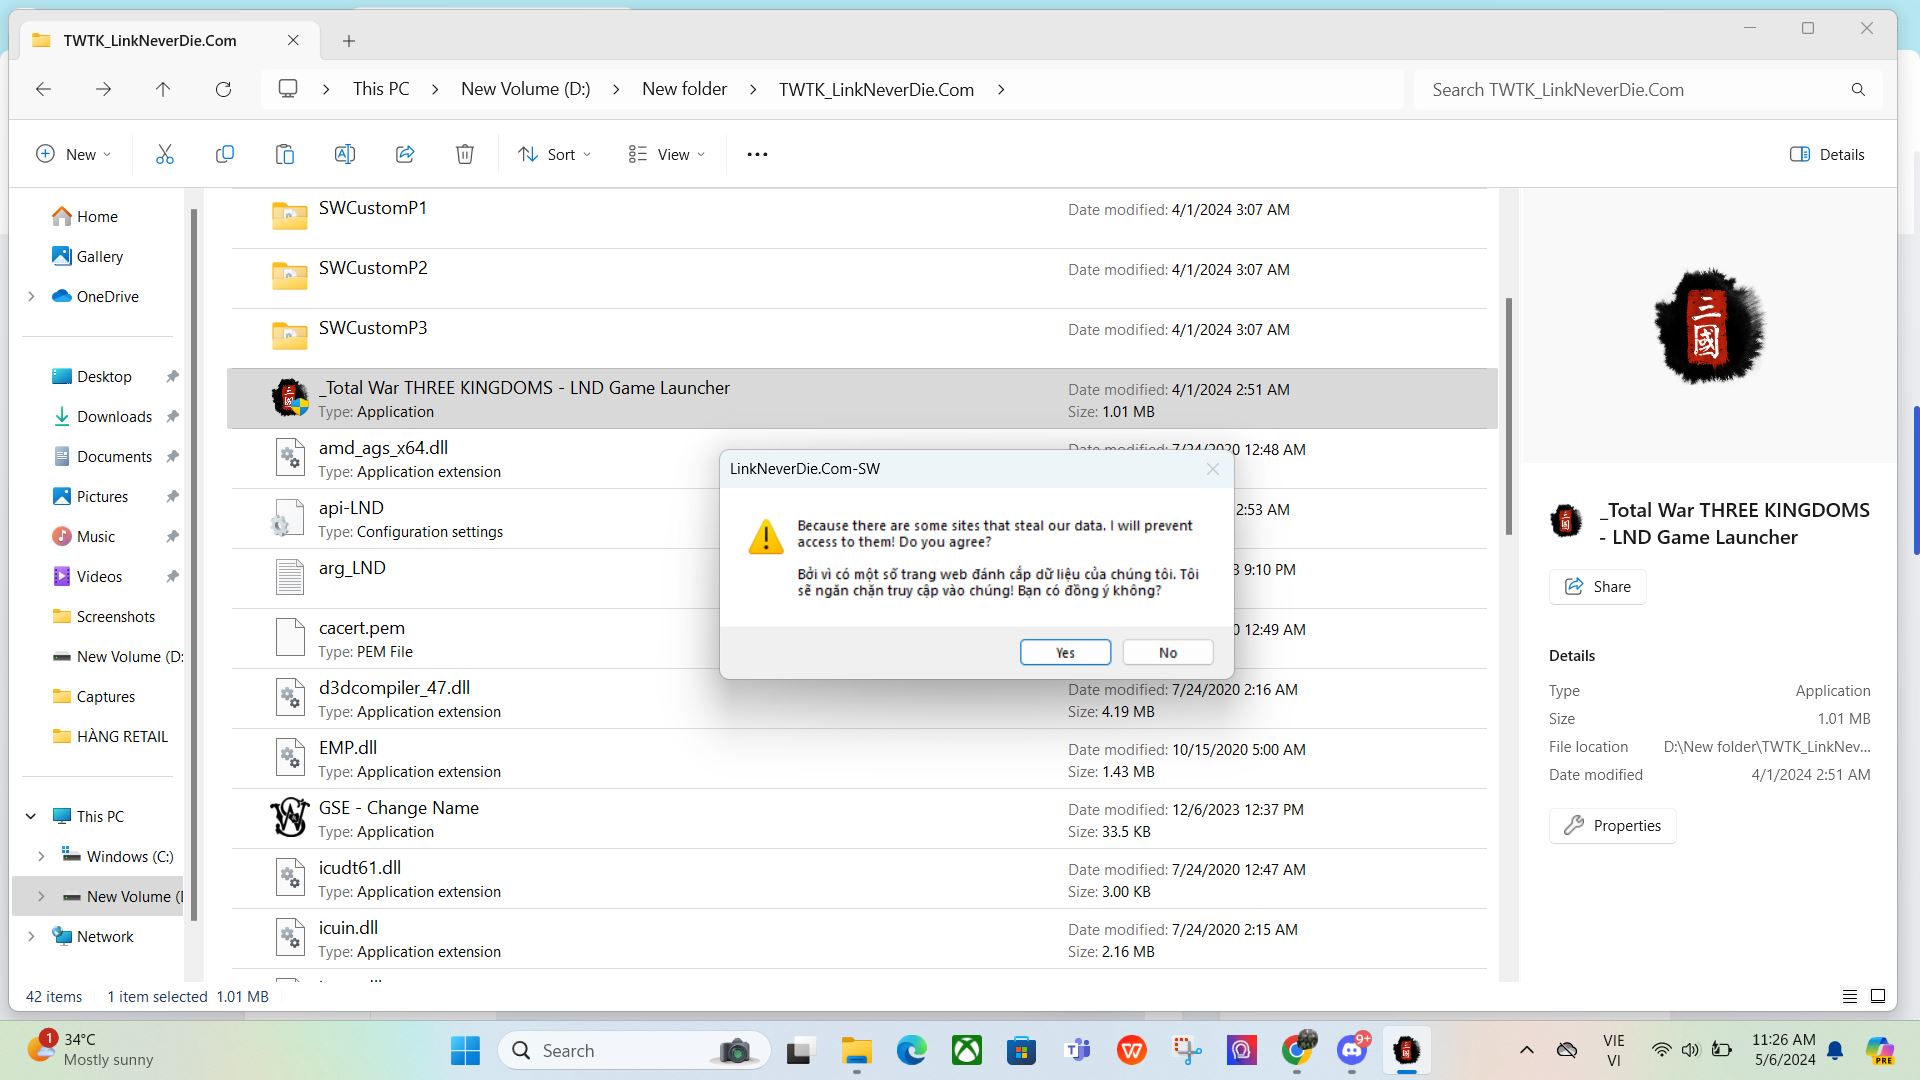Open Documents in Quick access
The height and width of the screenshot is (1080, 1920).
click(114, 456)
